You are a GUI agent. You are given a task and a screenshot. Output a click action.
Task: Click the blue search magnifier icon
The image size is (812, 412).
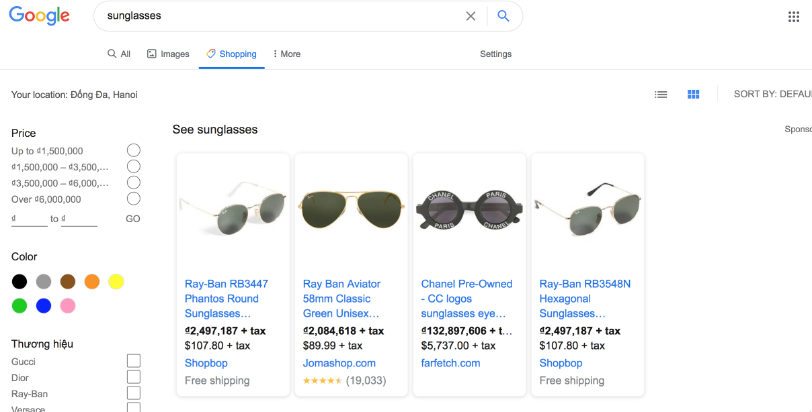pyautogui.click(x=503, y=16)
